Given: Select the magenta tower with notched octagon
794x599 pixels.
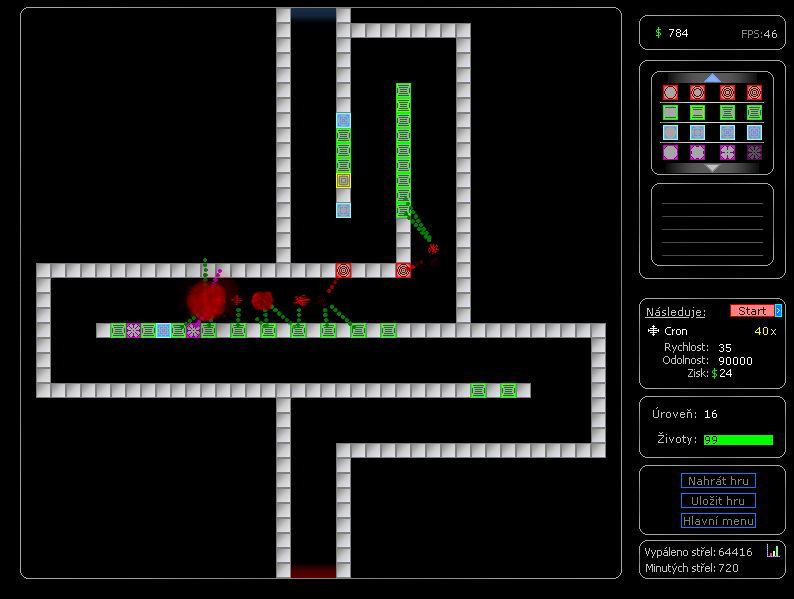Looking at the screenshot, I should 697,152.
